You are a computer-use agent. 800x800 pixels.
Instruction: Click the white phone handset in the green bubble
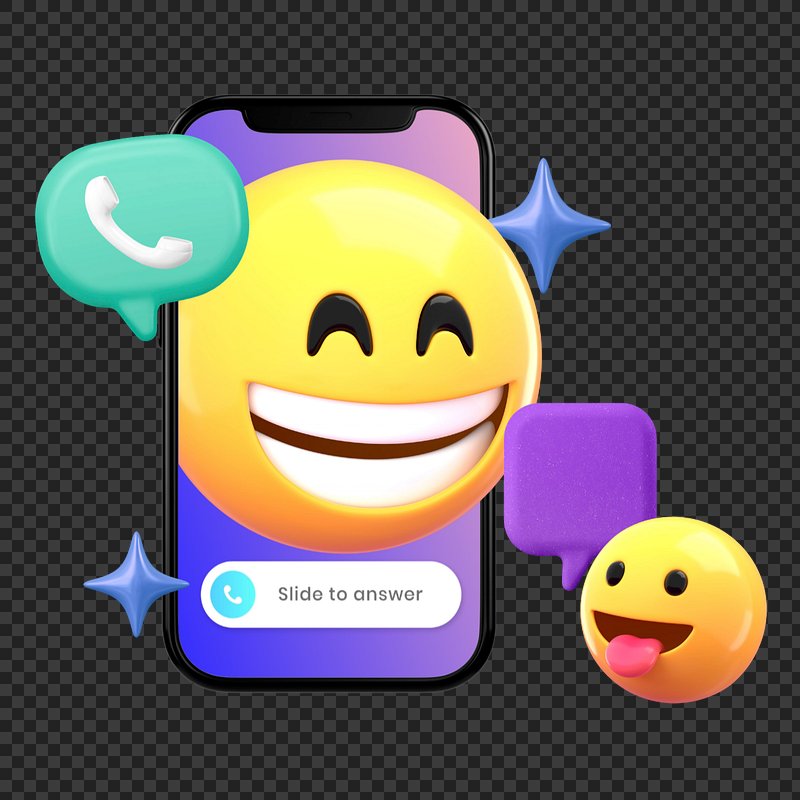click(138, 222)
